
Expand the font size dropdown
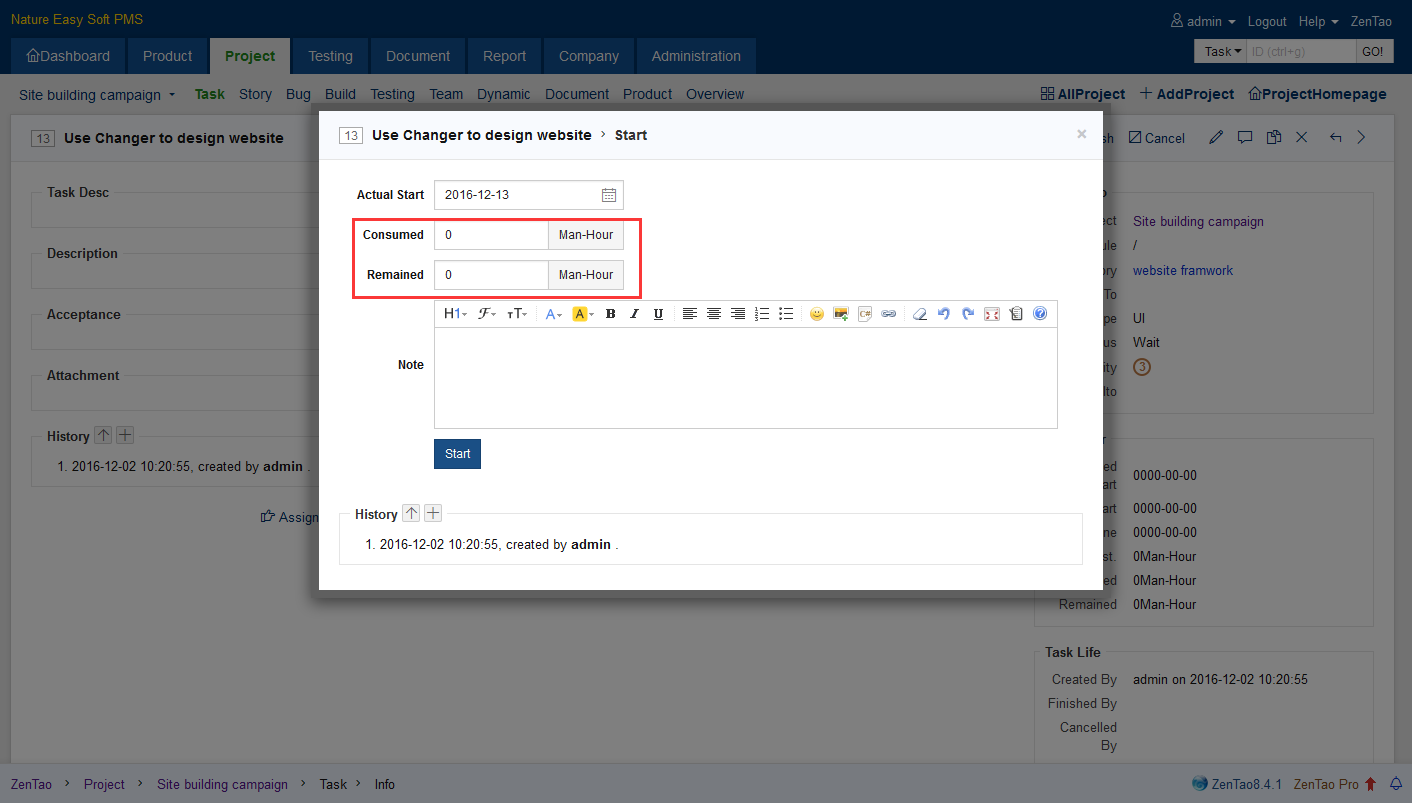pyautogui.click(x=516, y=314)
